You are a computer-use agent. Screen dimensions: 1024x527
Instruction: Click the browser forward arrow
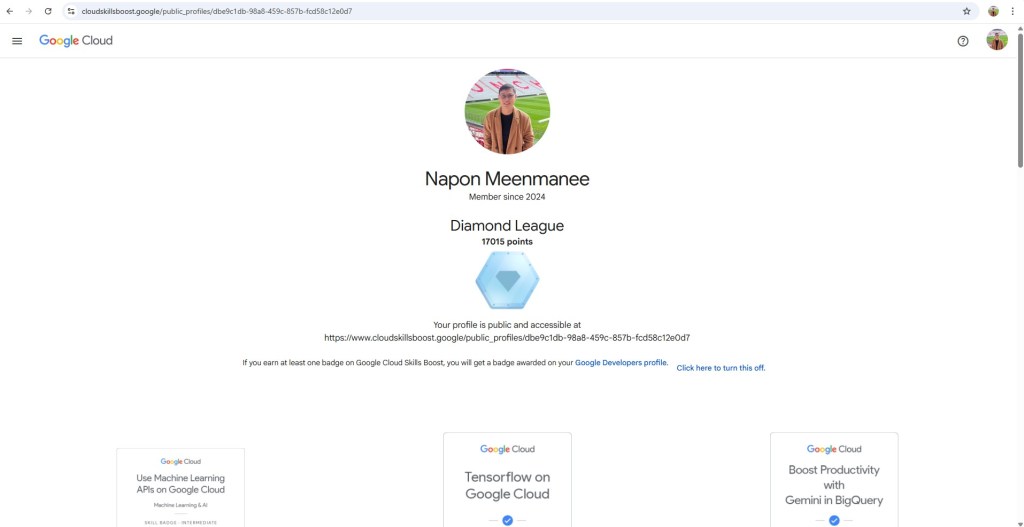tap(29, 11)
